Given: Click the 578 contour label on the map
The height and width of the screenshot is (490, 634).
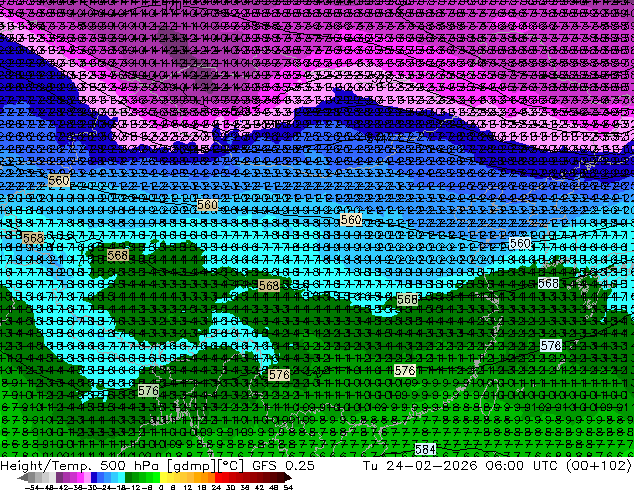Looking at the screenshot, I should pyautogui.click(x=551, y=345).
